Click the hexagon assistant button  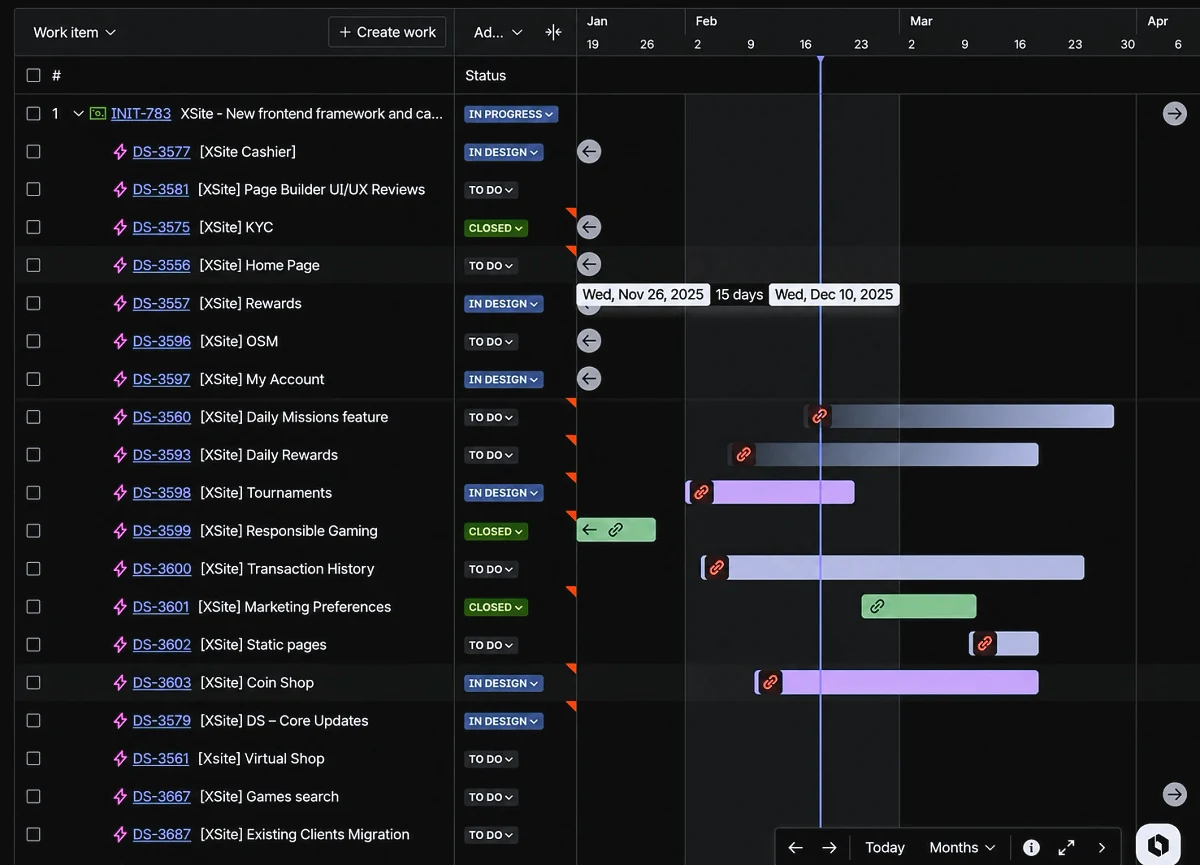click(x=1158, y=845)
